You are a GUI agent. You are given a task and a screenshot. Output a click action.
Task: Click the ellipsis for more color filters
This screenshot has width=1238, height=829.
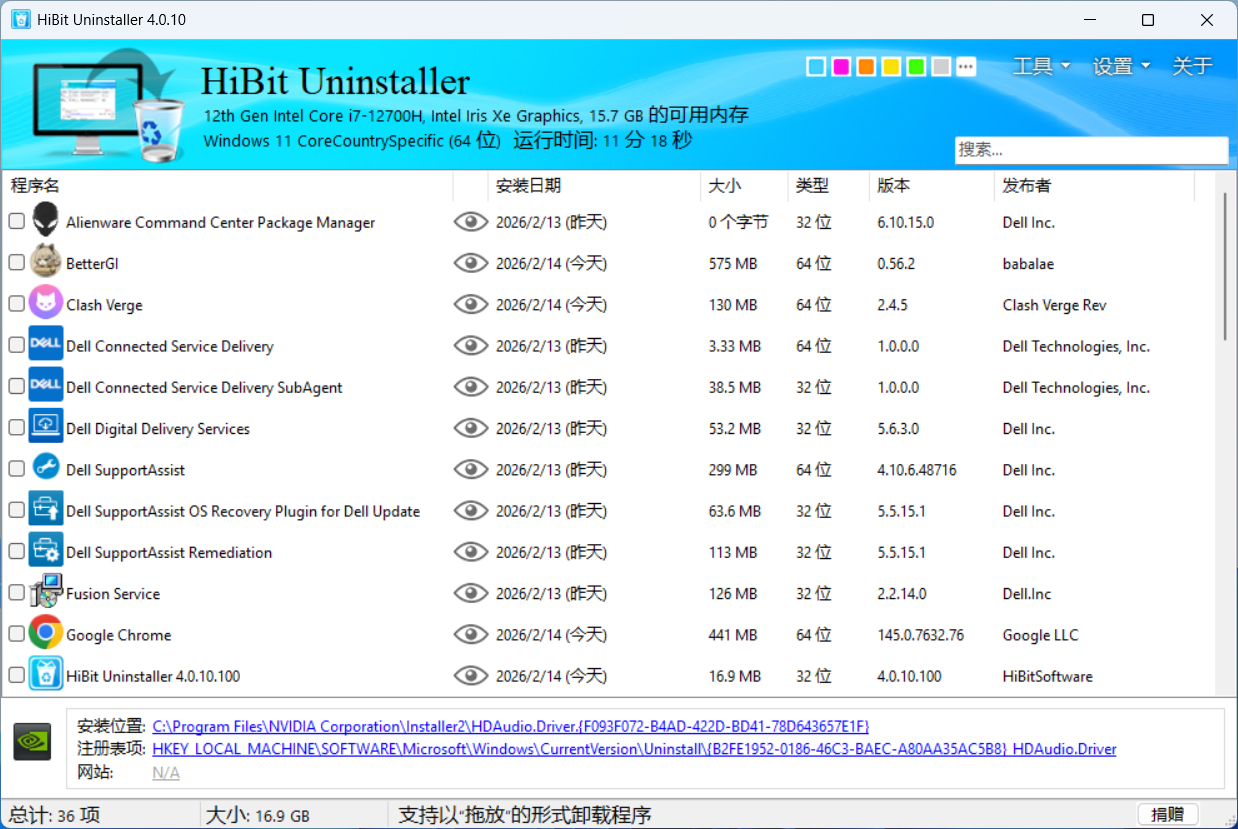click(x=965, y=66)
